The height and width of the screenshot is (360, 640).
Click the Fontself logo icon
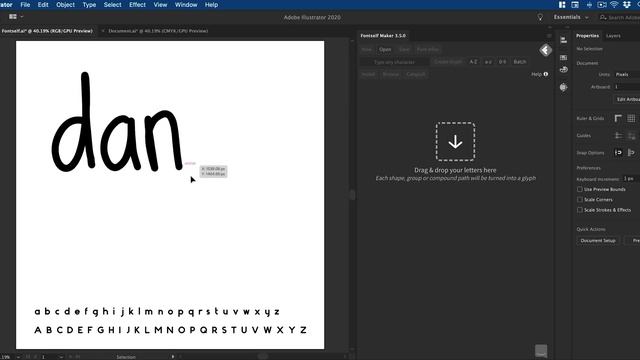pos(546,50)
